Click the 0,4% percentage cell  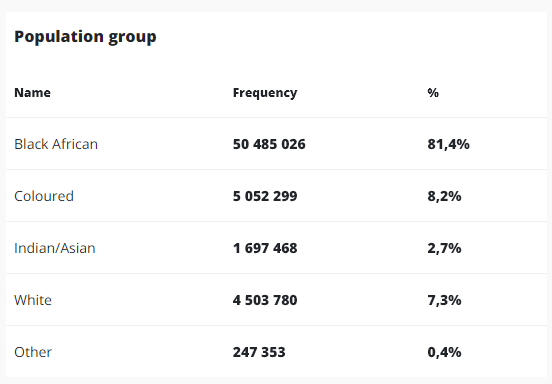click(x=444, y=352)
